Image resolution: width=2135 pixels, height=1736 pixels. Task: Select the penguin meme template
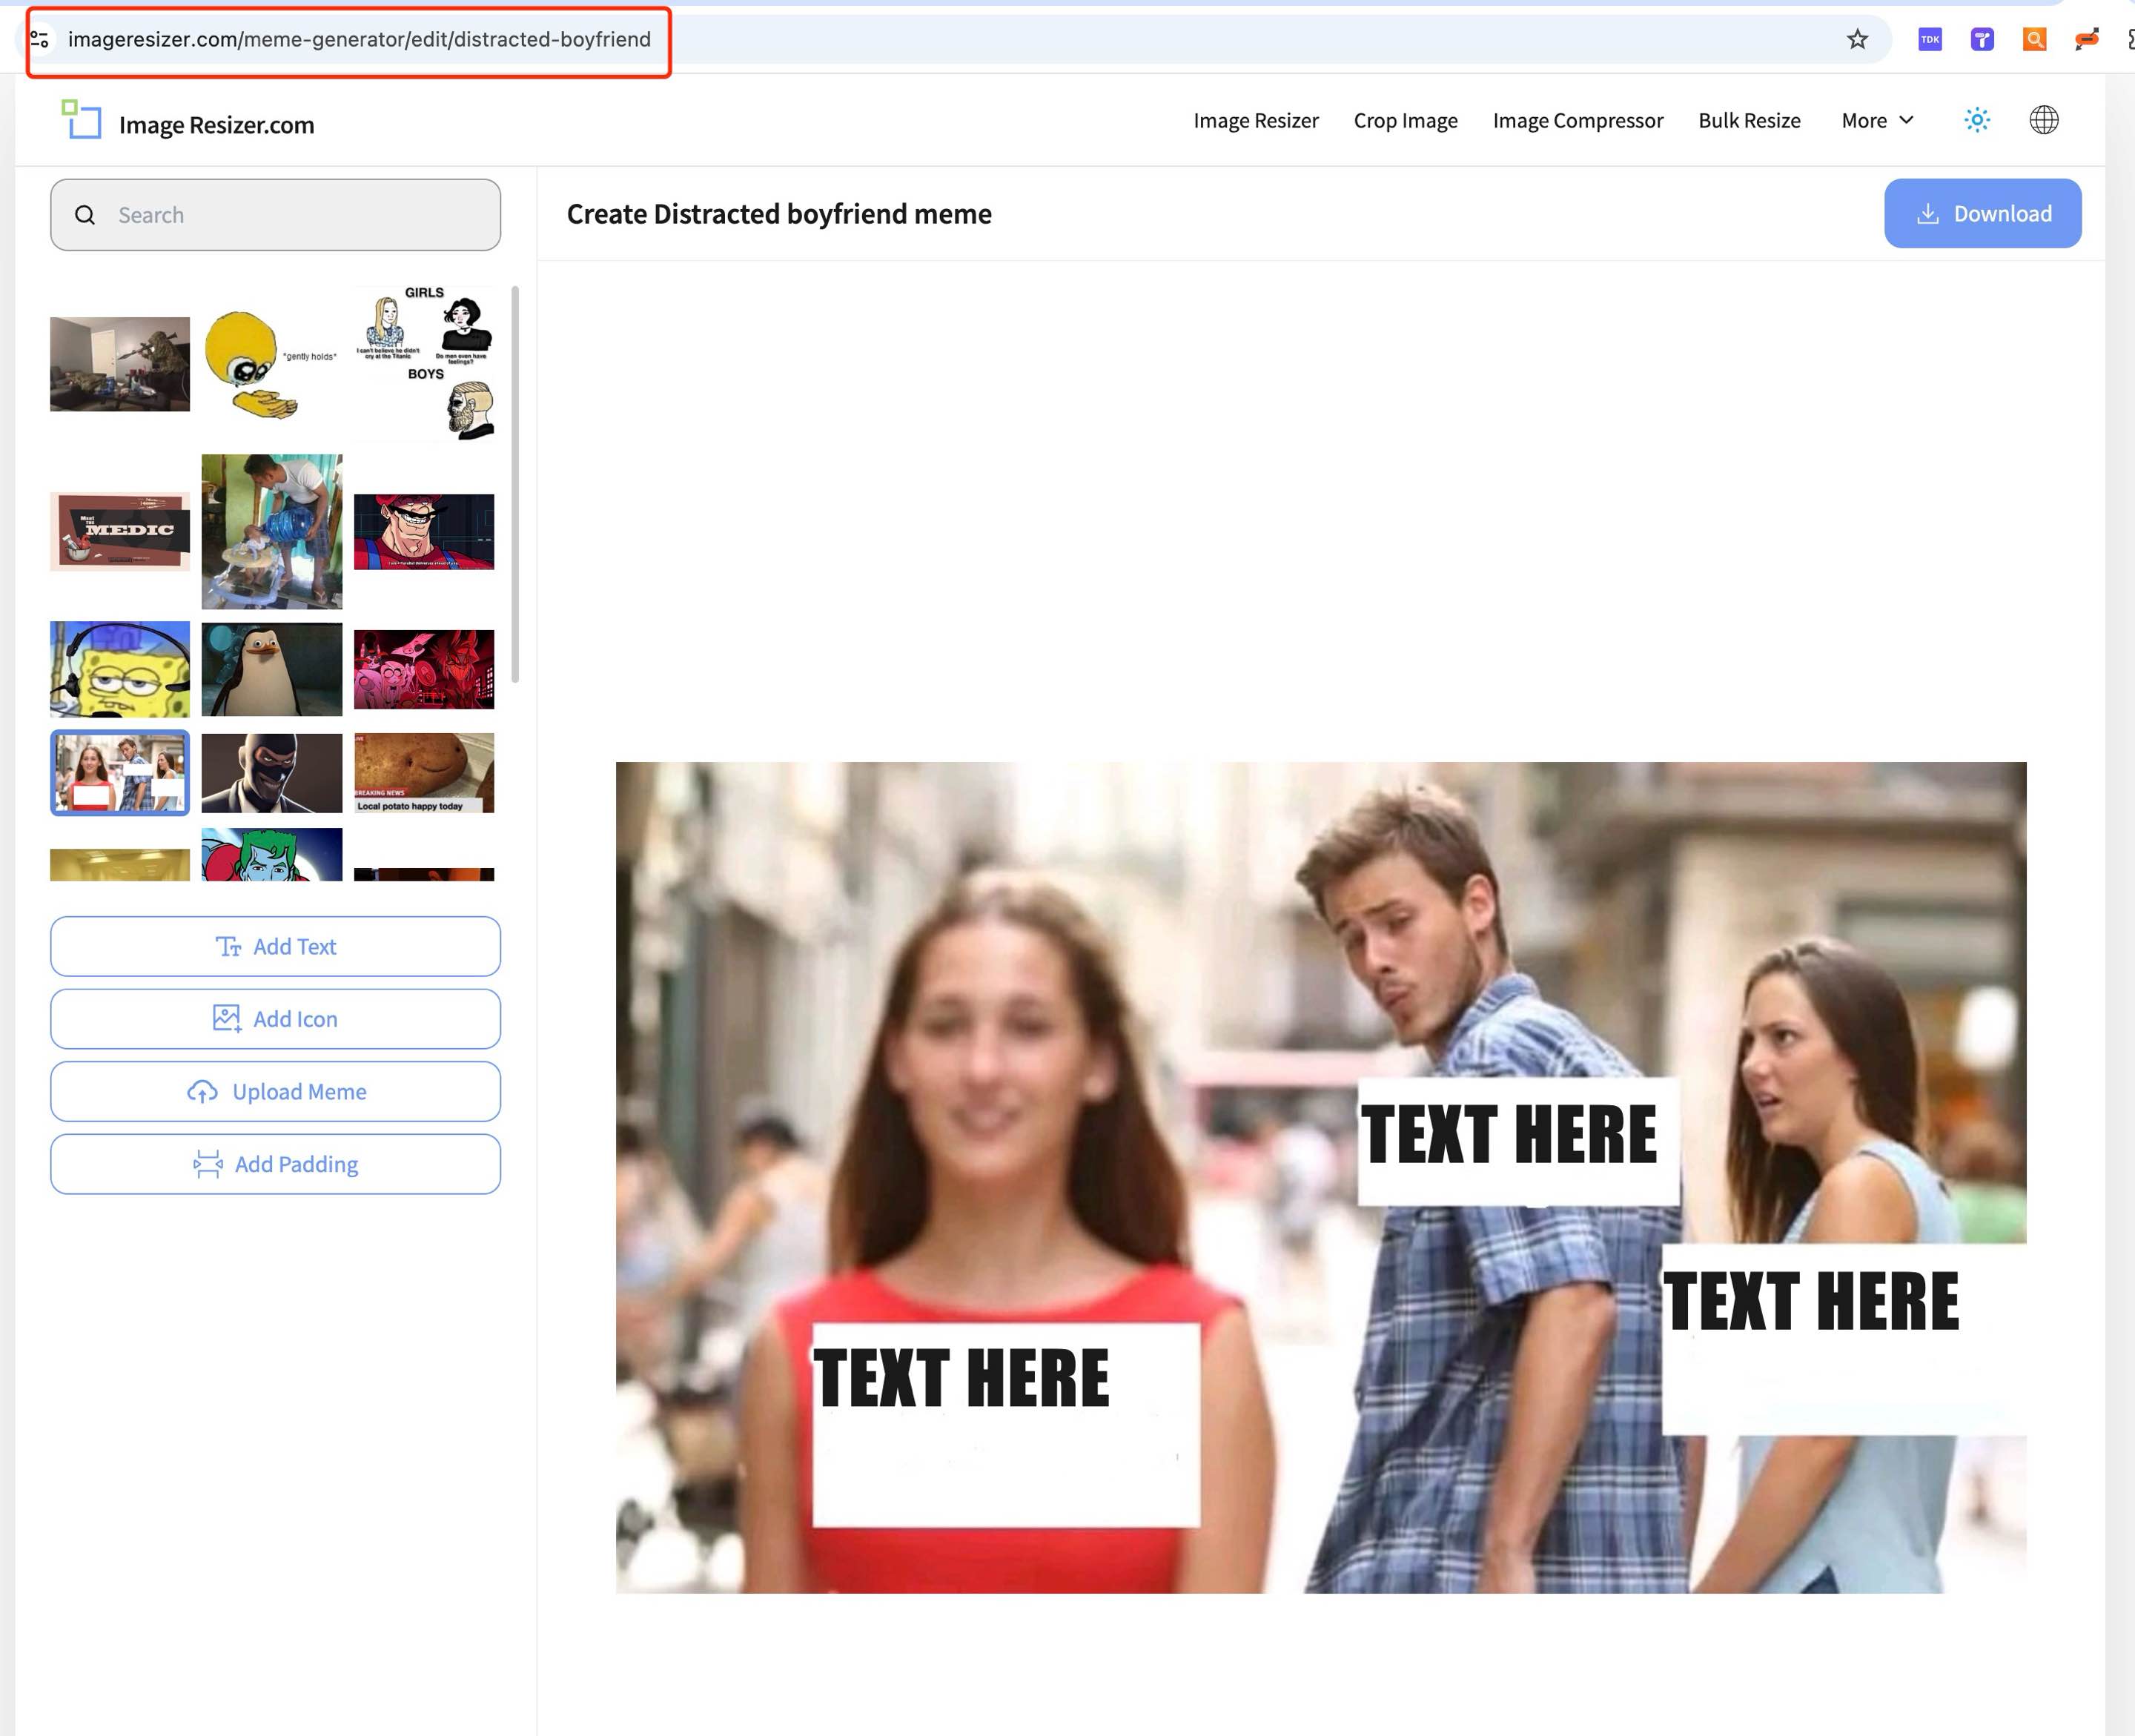pos(271,669)
